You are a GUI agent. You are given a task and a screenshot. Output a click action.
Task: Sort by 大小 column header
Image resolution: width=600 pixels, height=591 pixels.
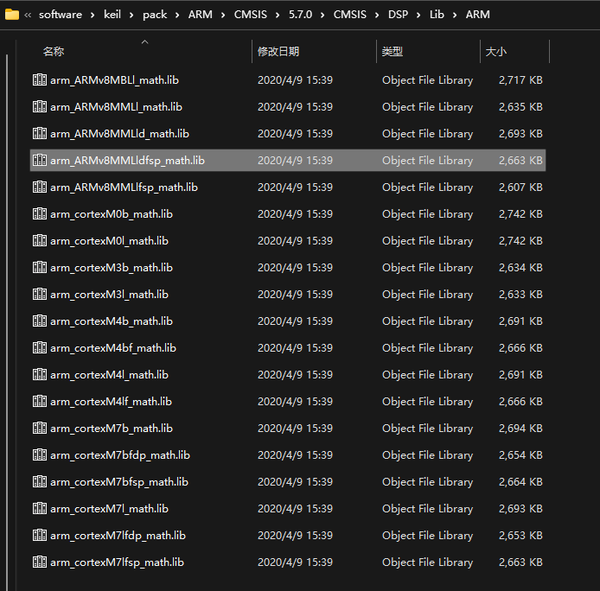(x=496, y=51)
